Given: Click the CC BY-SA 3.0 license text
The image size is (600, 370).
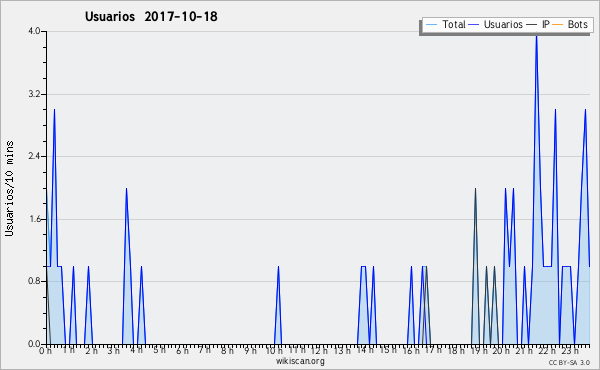Looking at the screenshot, I should (569, 362).
